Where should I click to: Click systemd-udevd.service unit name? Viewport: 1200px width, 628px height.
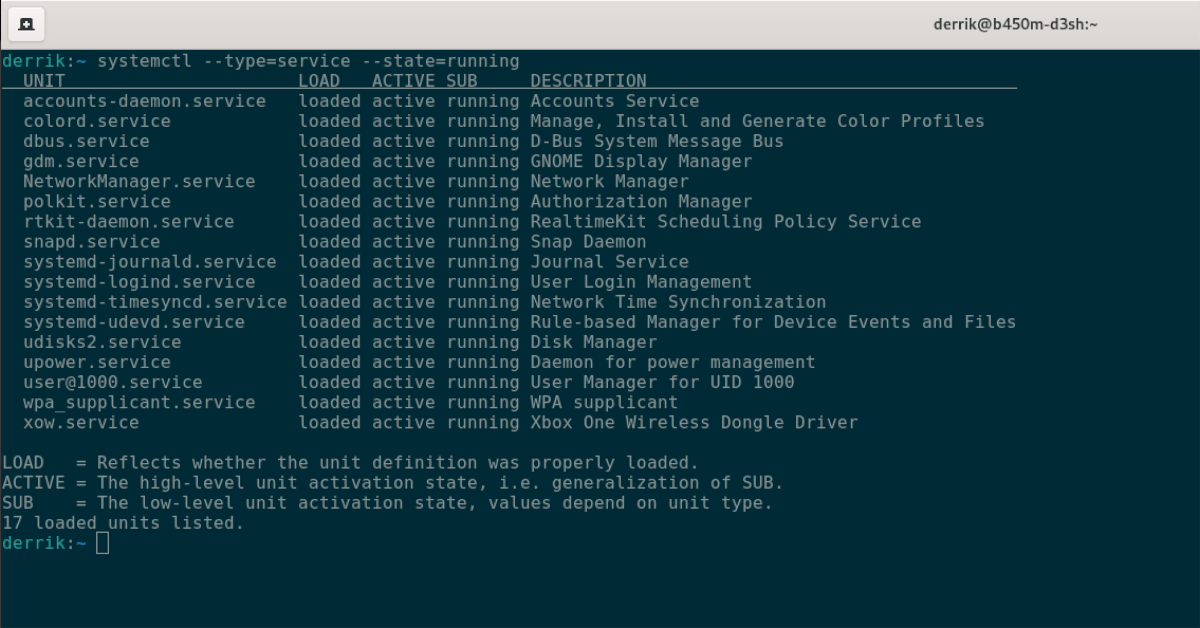click(134, 322)
